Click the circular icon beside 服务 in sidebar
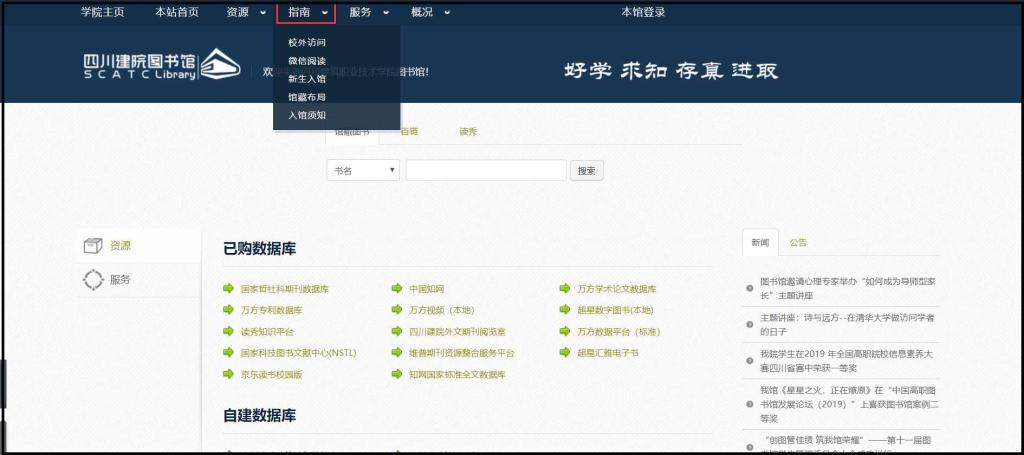This screenshot has height=455, width=1024. 93,280
